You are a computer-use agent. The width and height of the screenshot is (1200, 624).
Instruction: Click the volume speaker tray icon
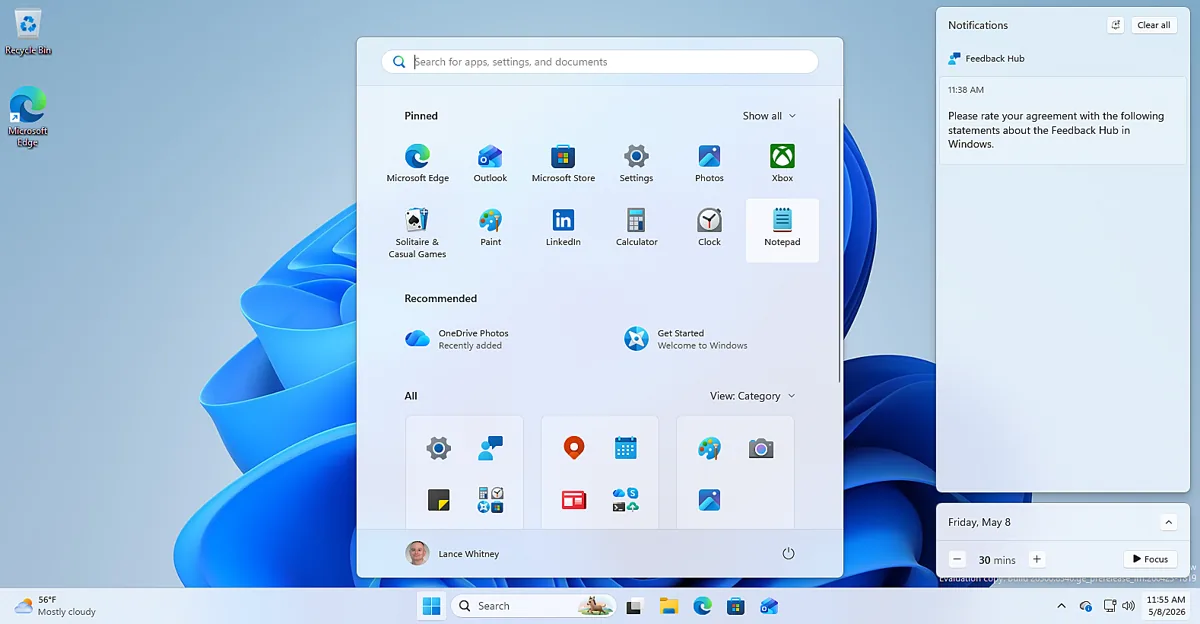point(1129,606)
